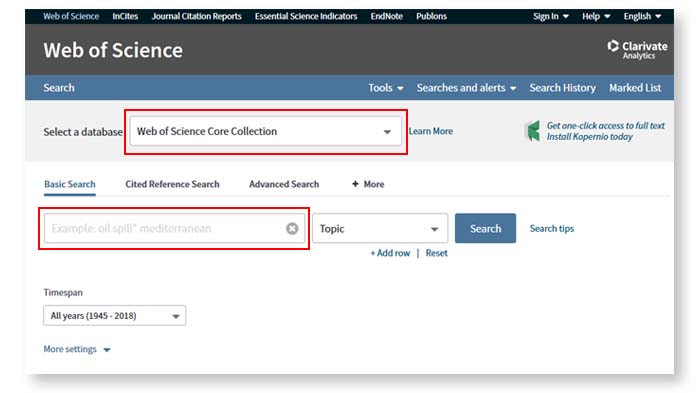Viewport: 700px width, 393px height.
Task: Open the Topic field dropdown
Action: (380, 229)
